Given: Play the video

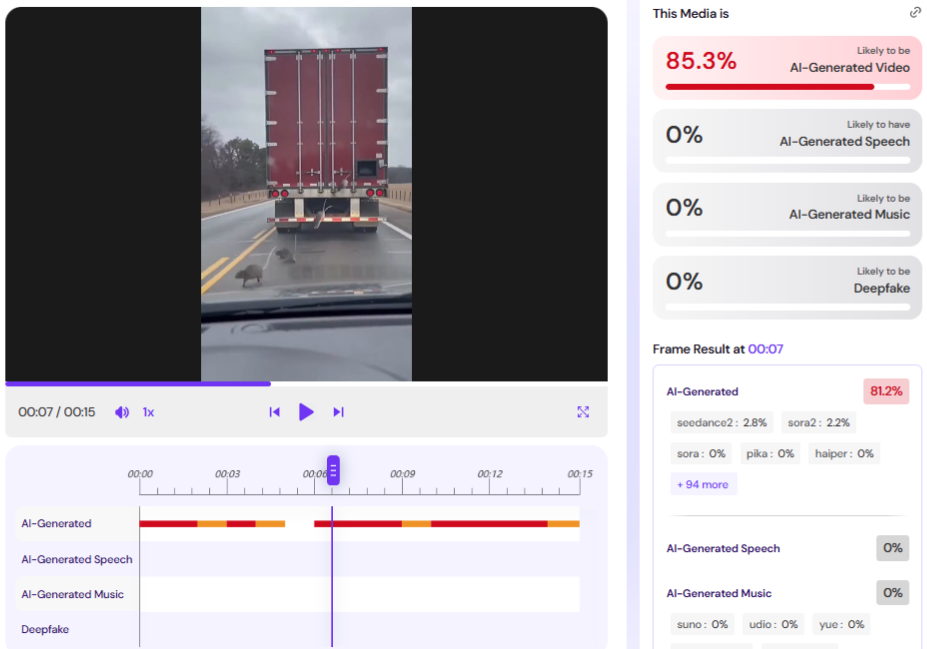Looking at the screenshot, I should click(306, 412).
